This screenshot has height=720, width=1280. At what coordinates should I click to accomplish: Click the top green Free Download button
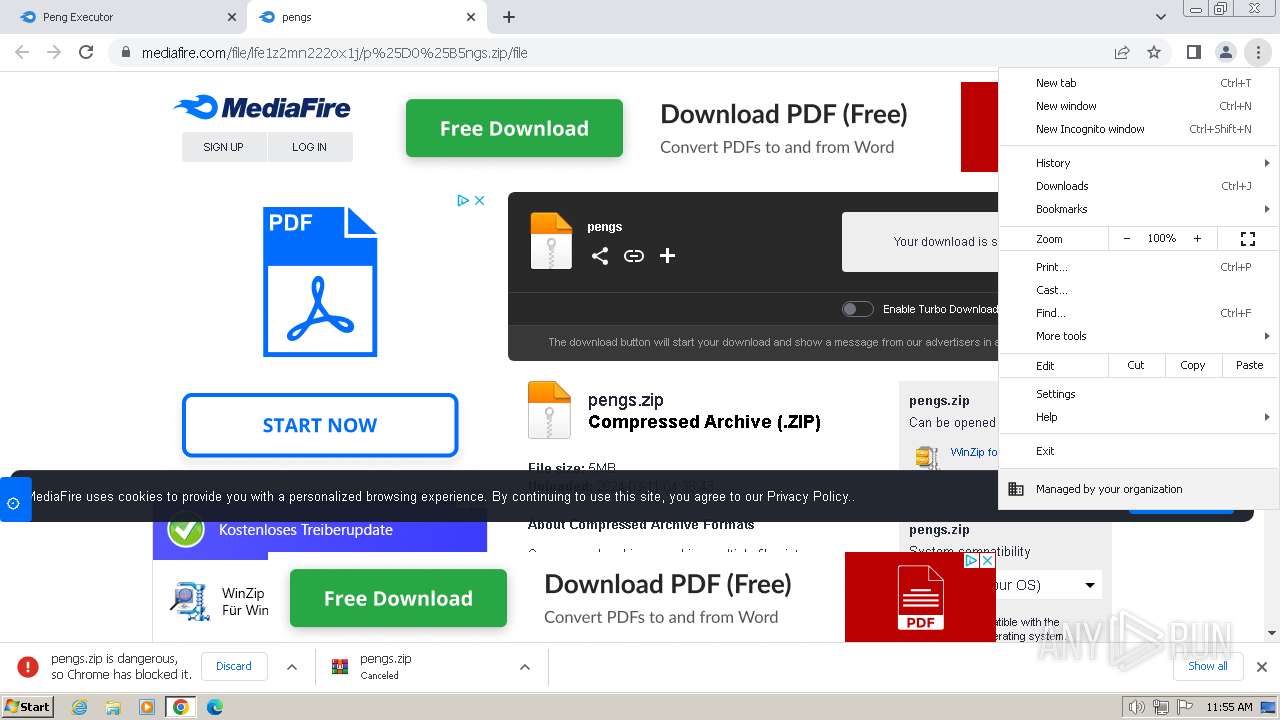514,128
